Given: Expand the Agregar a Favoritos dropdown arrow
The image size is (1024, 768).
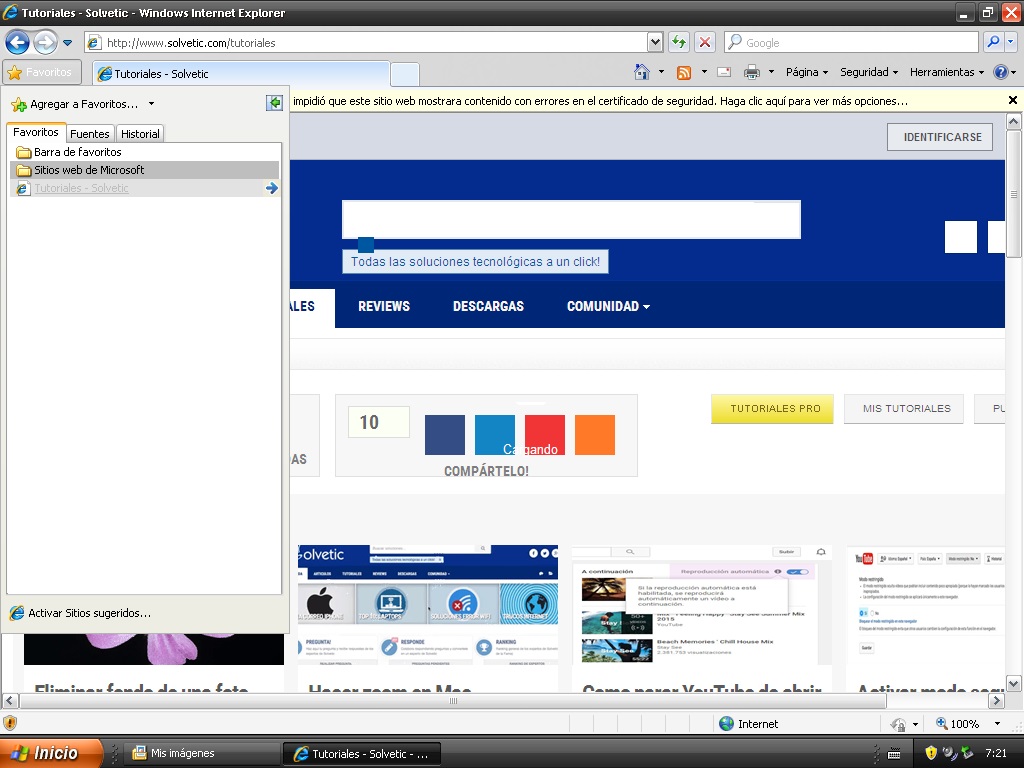Looking at the screenshot, I should coord(152,104).
